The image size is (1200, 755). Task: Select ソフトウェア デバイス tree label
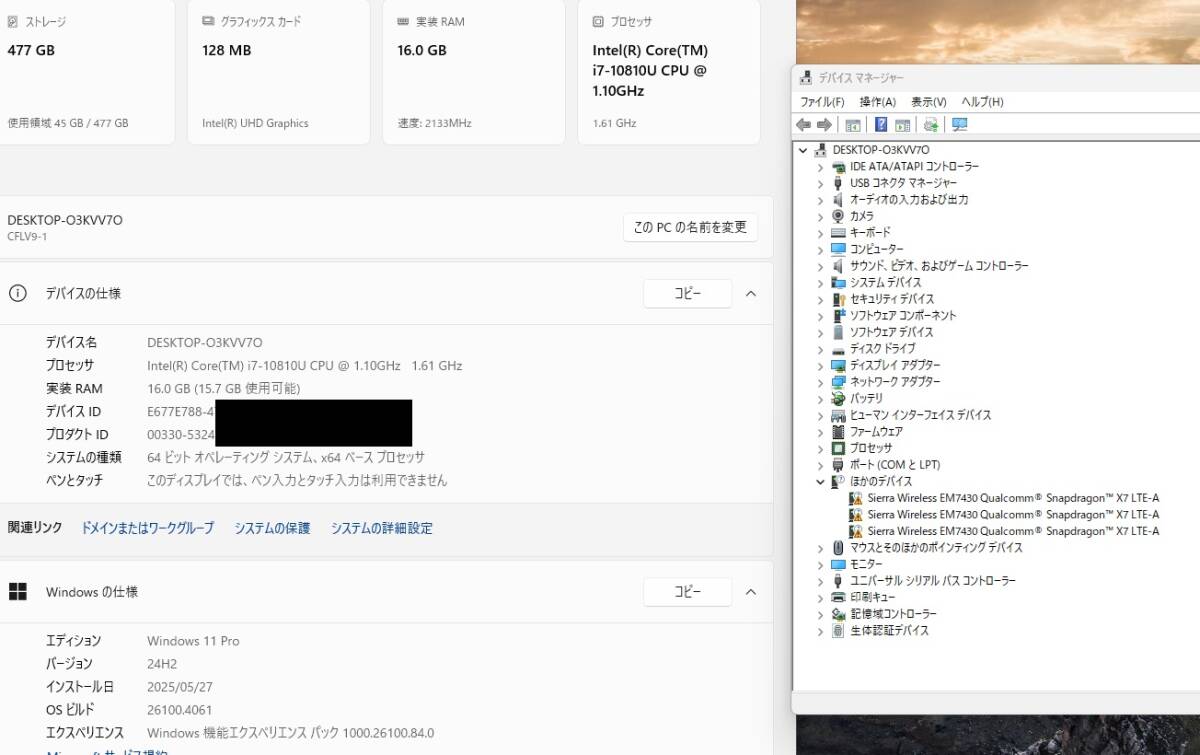[892, 332]
